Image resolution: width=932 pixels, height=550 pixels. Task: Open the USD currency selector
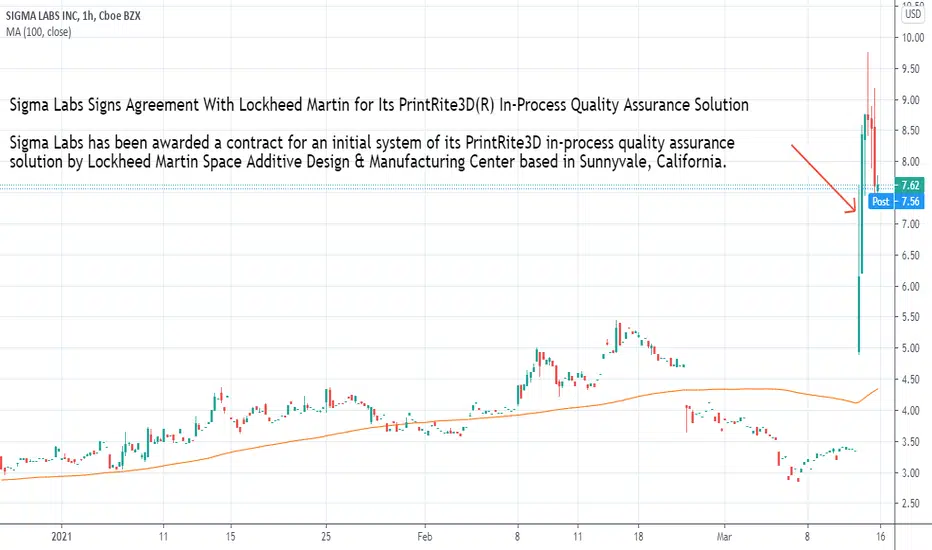(x=913, y=14)
